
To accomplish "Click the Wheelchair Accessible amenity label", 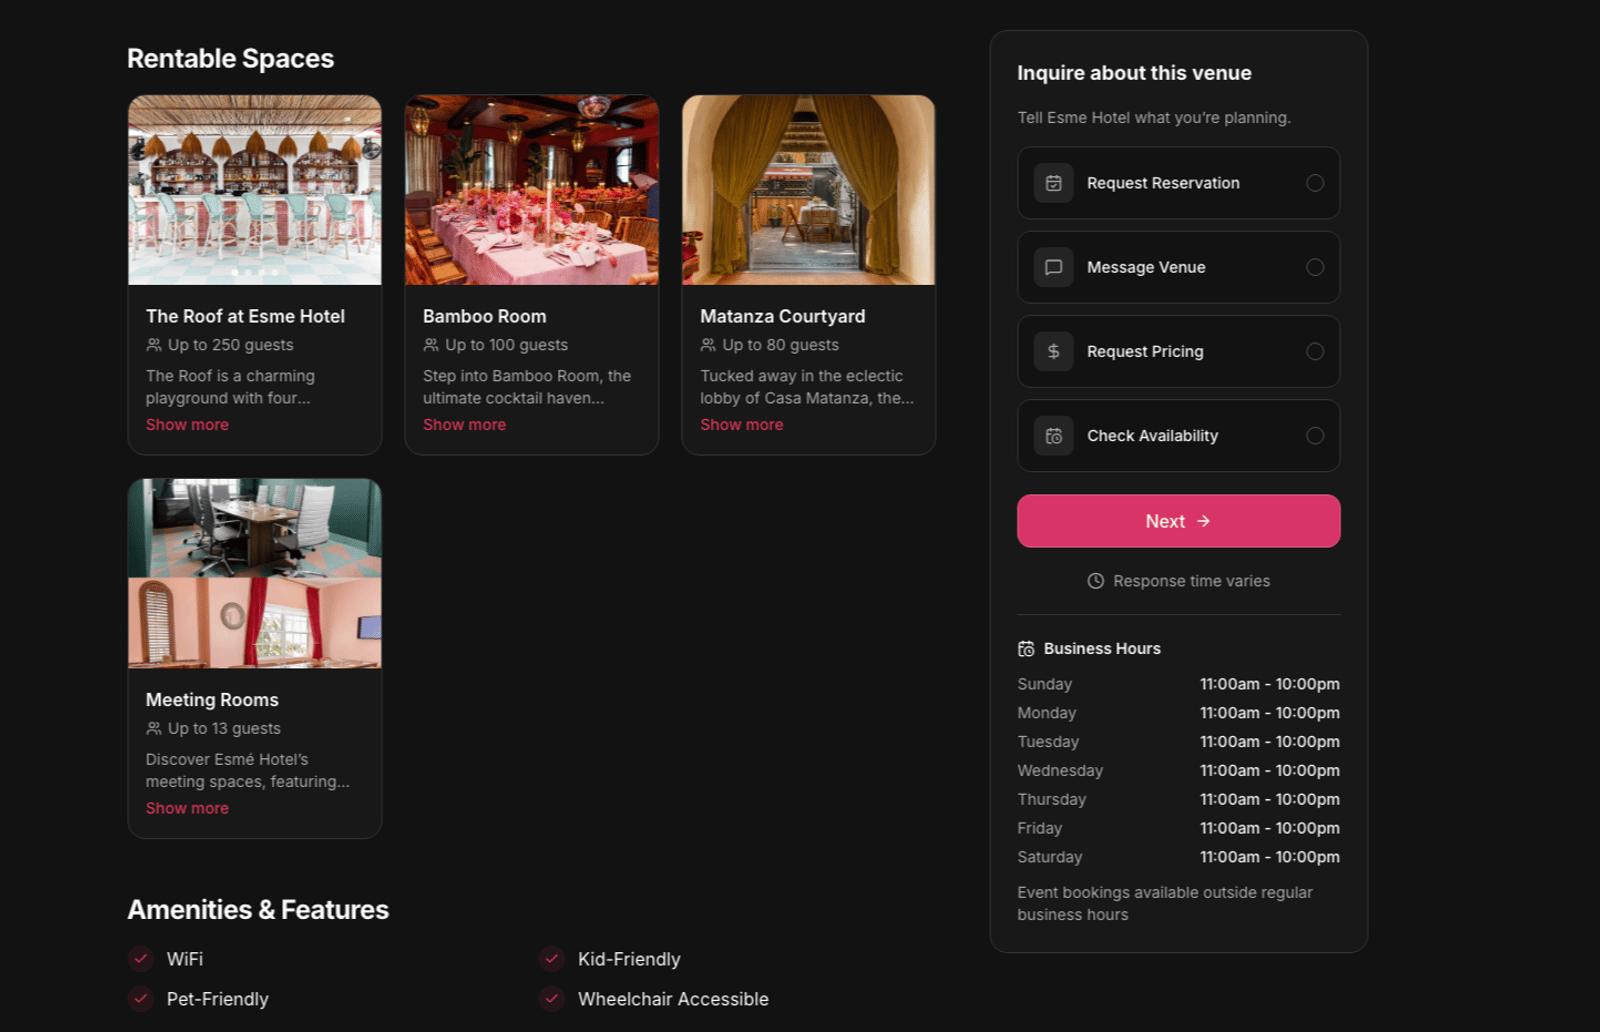I will pos(673,999).
